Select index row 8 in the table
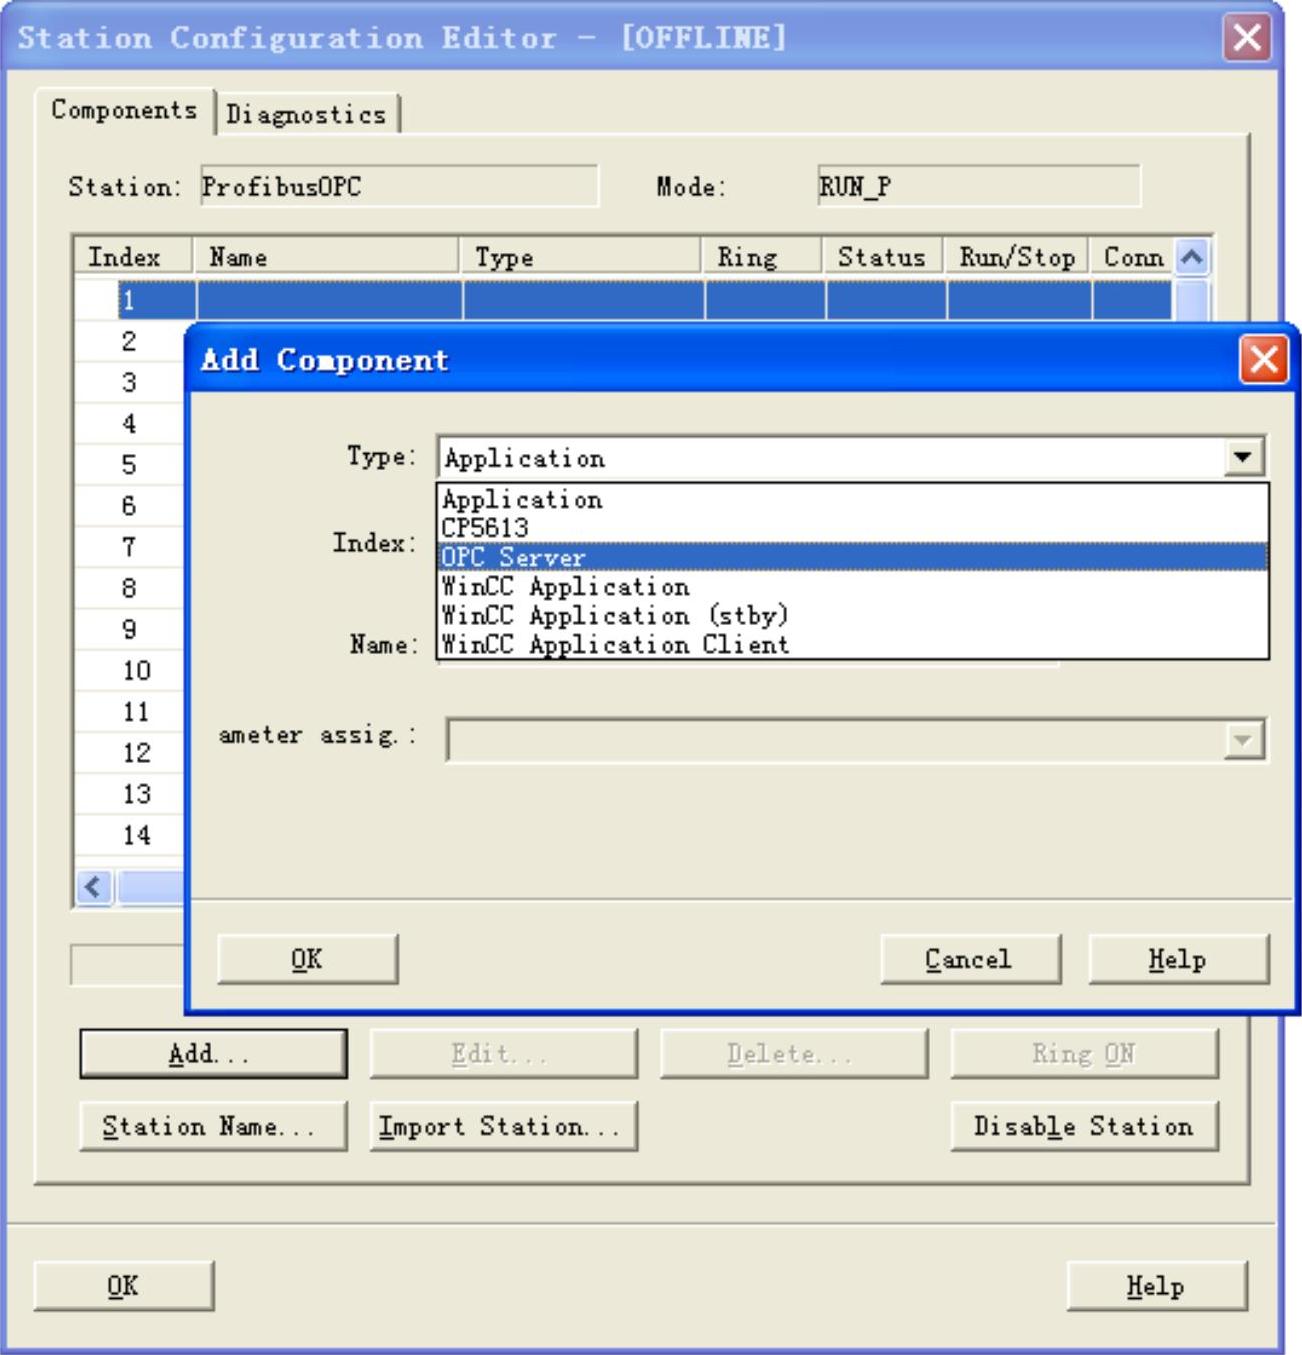Screen dimensions: 1302x1355 (129, 588)
